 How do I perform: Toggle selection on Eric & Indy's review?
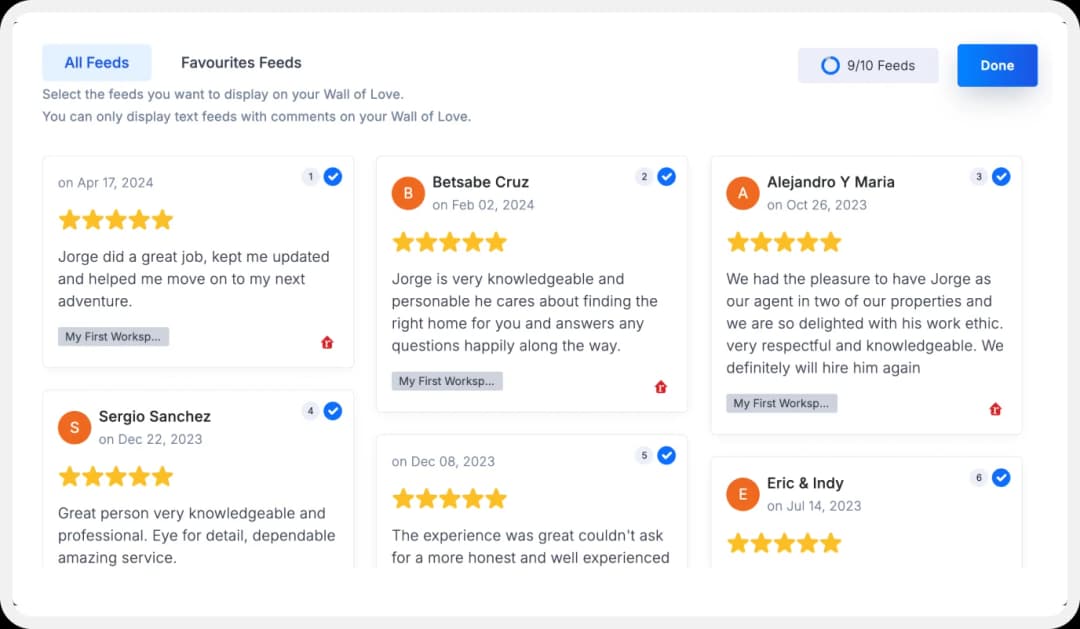coord(1001,477)
